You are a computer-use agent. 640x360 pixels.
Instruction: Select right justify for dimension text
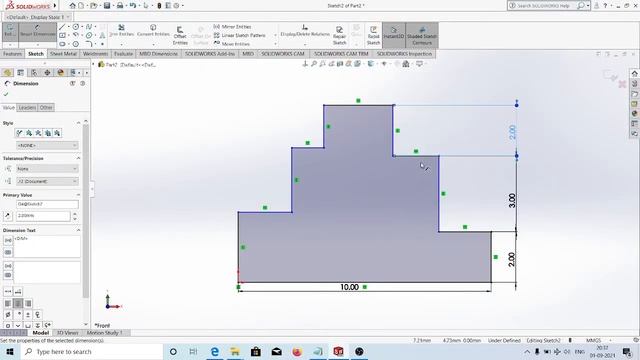coord(28,303)
